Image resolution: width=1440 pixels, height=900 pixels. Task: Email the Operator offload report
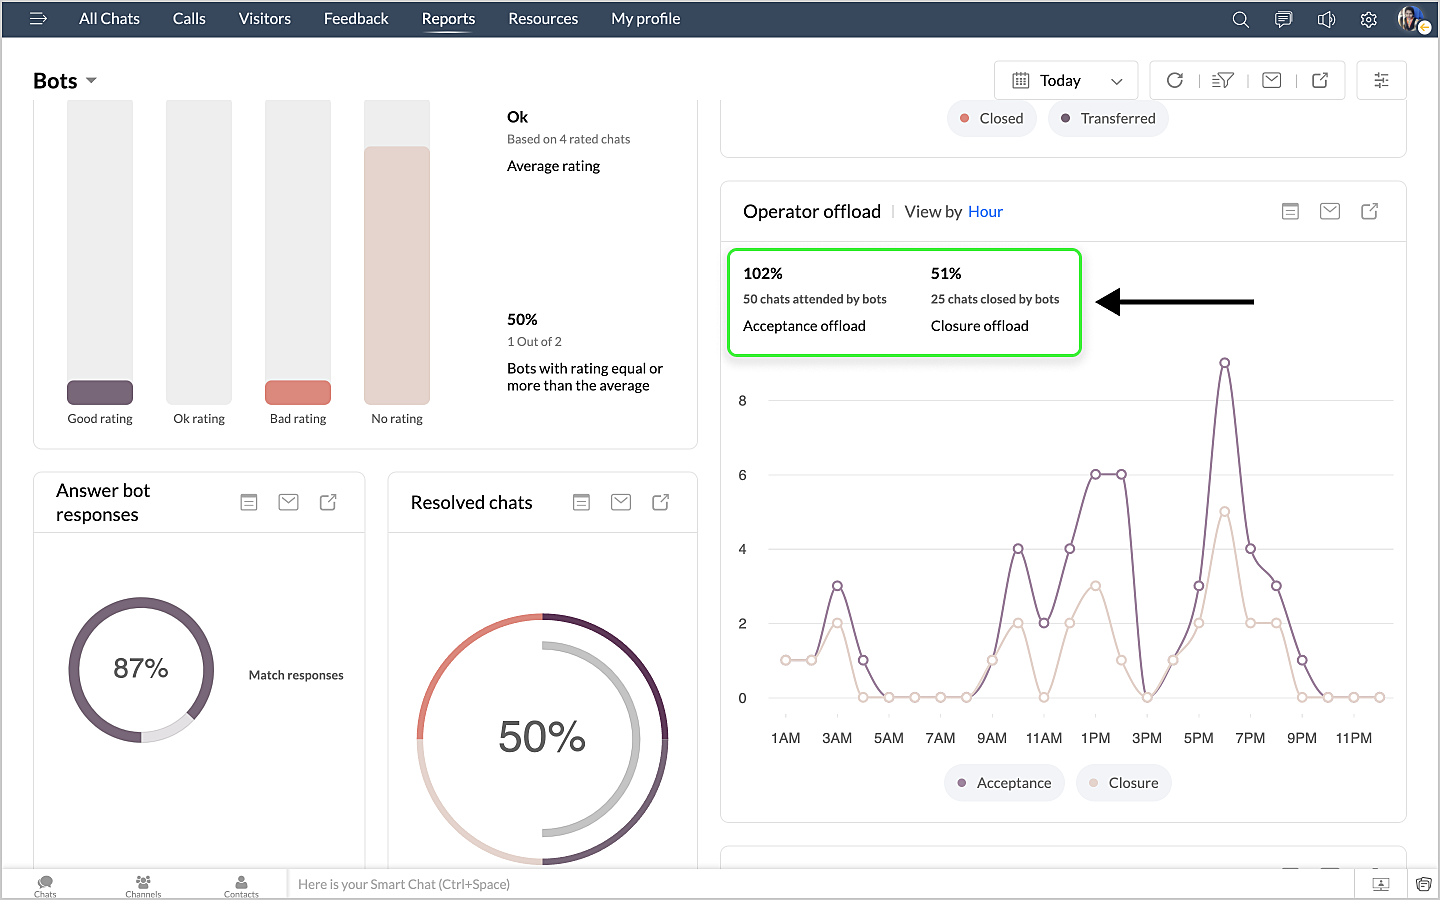coord(1329,211)
